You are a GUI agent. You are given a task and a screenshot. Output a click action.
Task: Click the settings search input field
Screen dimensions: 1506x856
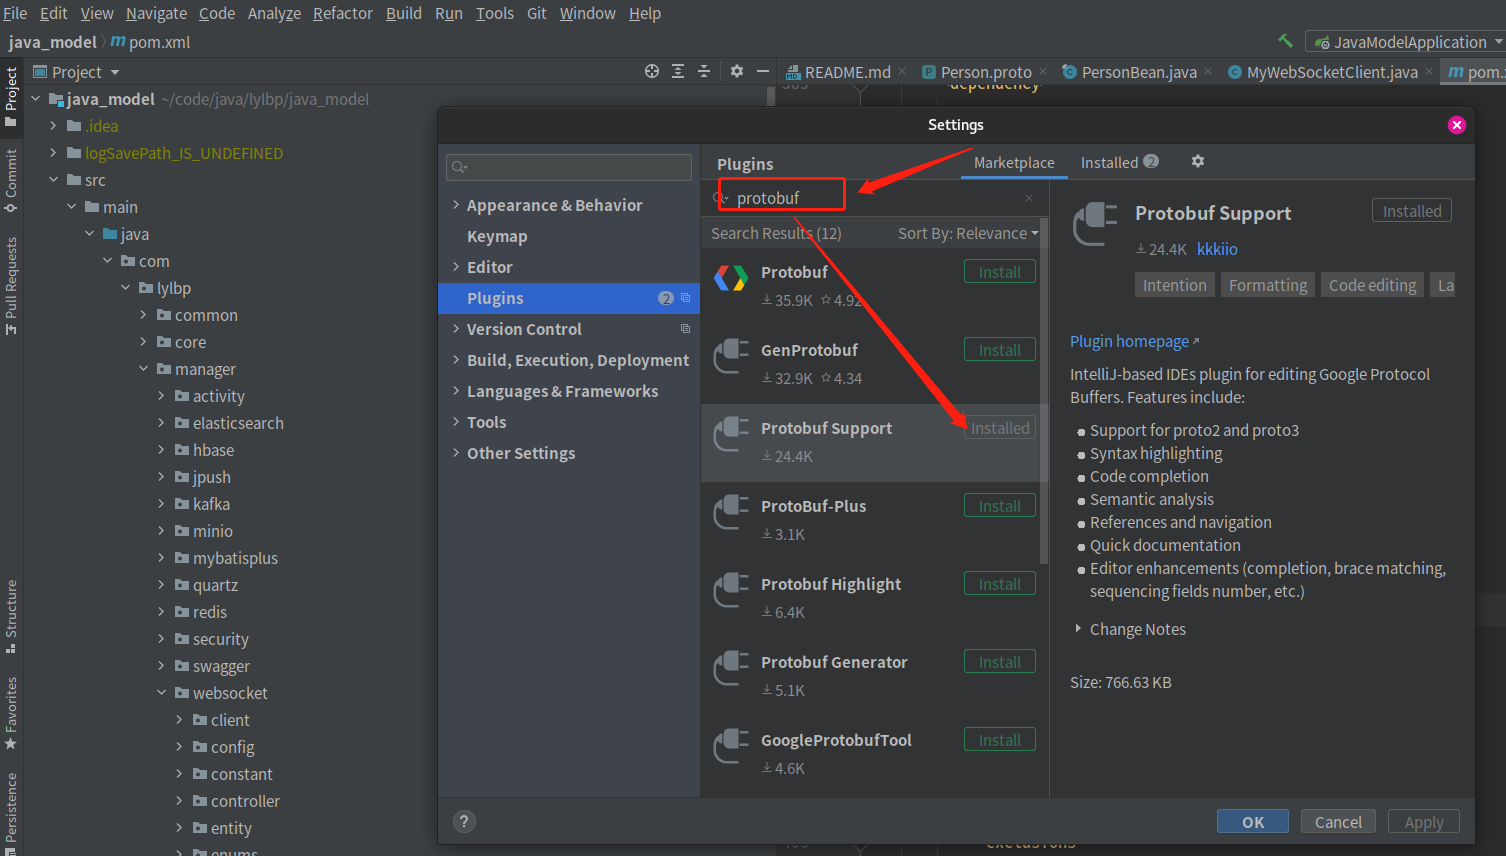[569, 167]
